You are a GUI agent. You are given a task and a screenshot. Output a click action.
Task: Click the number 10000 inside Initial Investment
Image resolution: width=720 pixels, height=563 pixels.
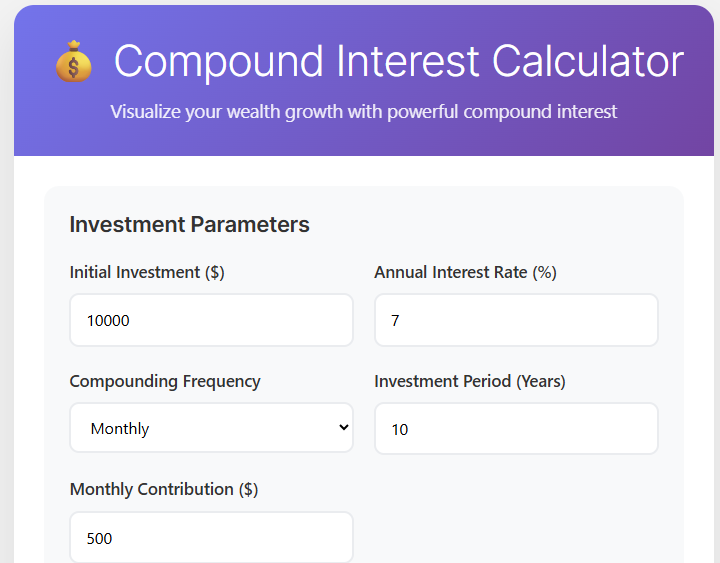pyautogui.click(x=108, y=321)
